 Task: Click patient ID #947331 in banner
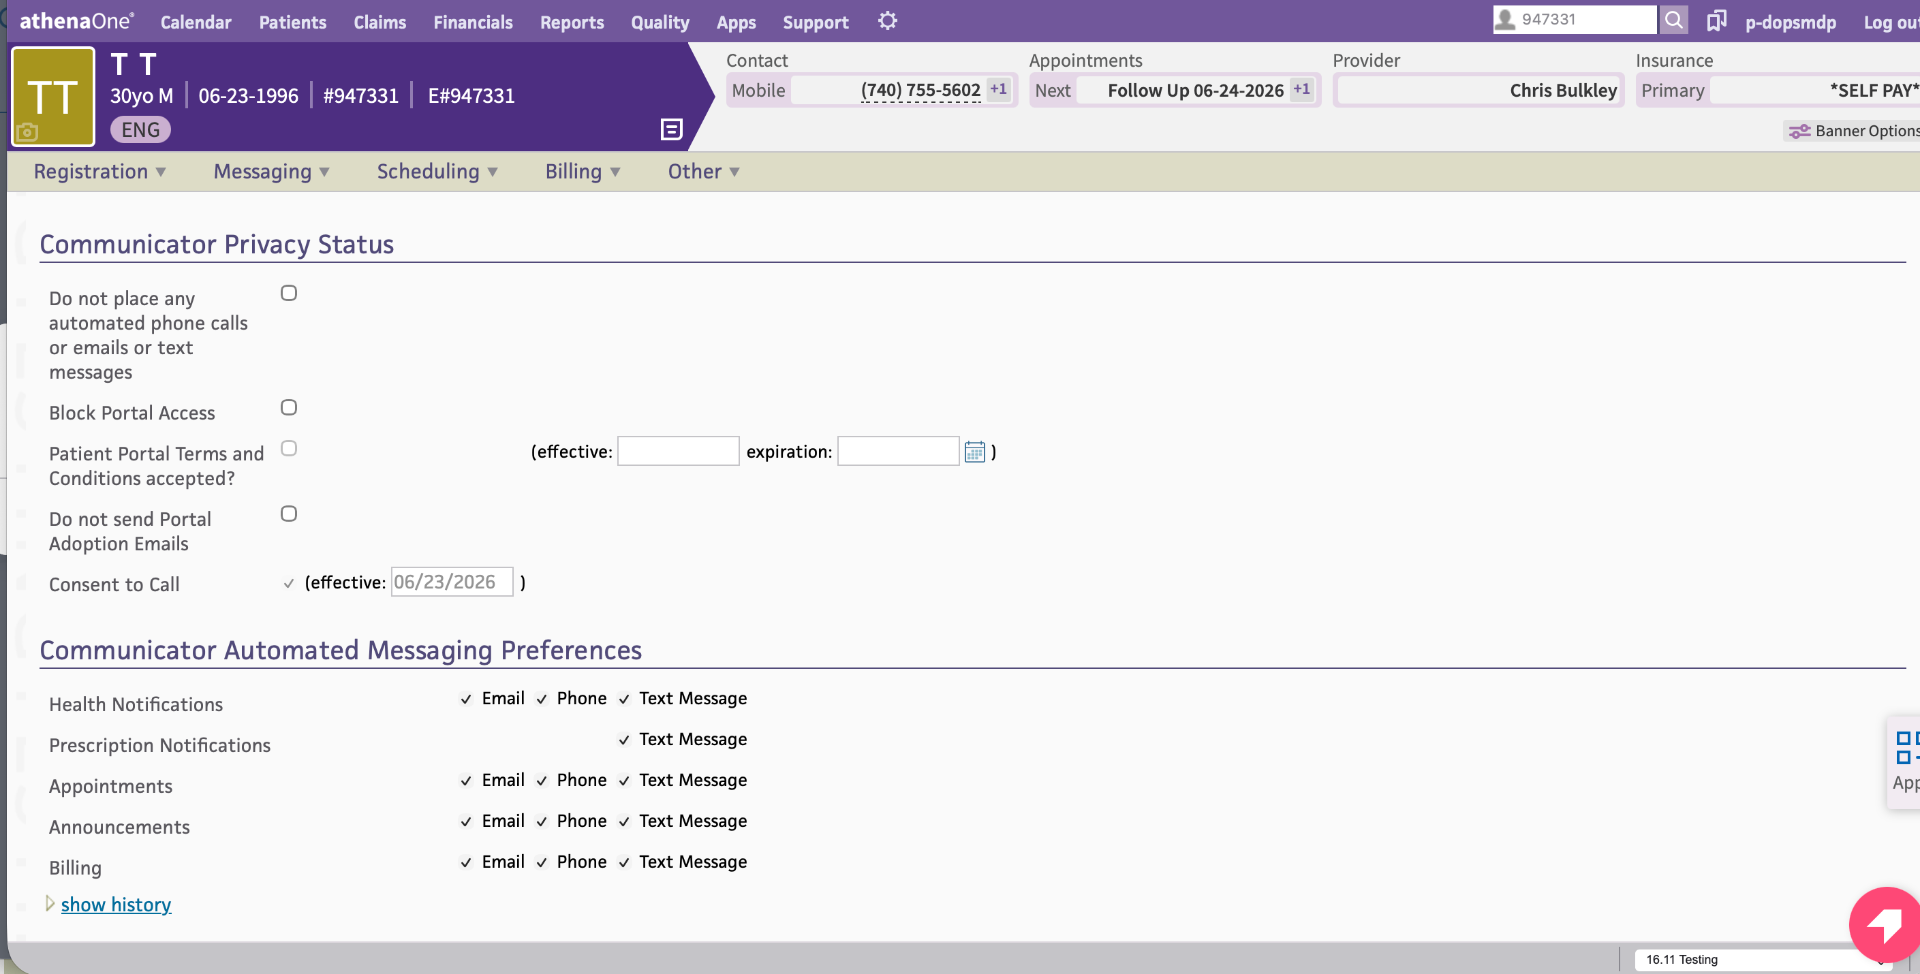(x=361, y=96)
